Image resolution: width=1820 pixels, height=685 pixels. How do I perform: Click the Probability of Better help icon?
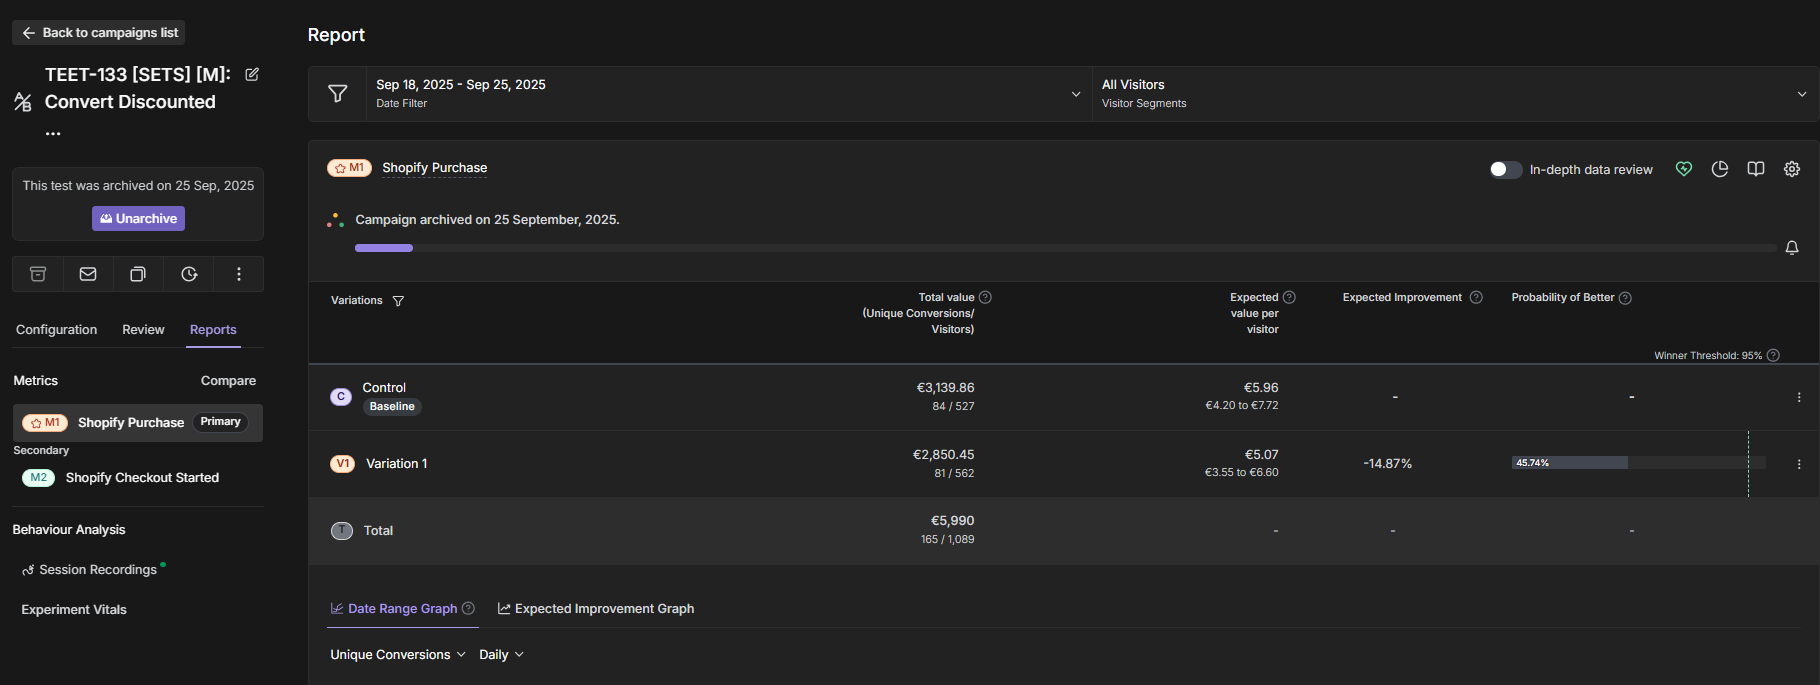[1625, 298]
